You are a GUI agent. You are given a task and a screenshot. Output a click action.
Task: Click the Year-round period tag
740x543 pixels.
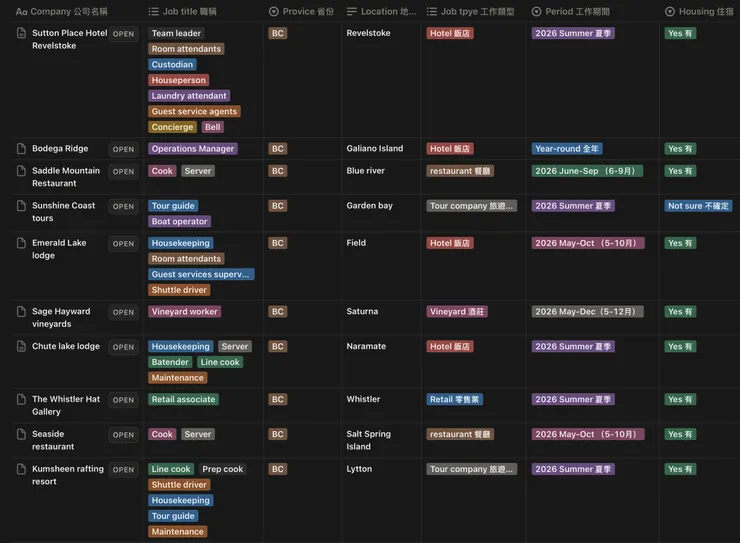(x=566, y=149)
